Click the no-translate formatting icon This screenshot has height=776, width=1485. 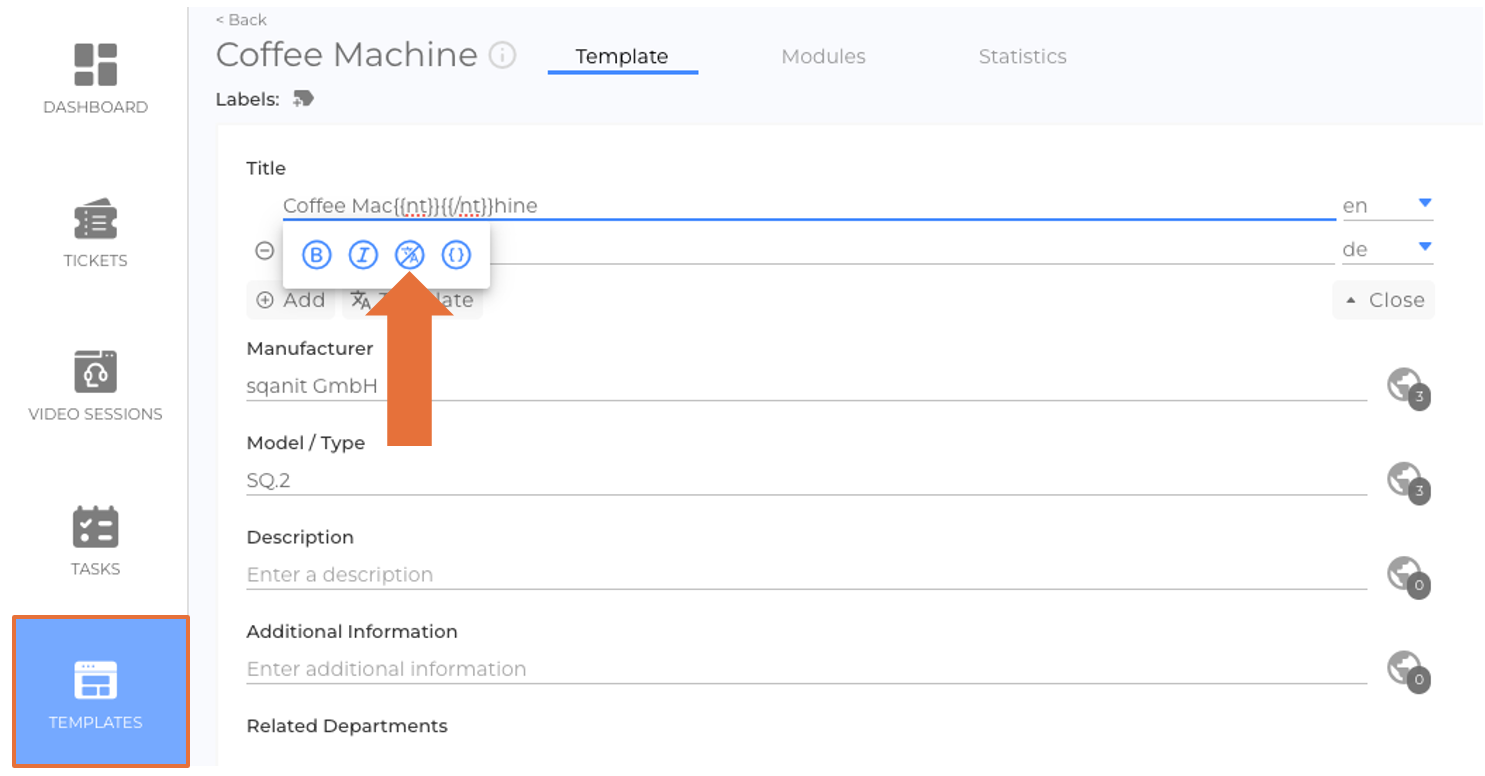click(x=409, y=256)
